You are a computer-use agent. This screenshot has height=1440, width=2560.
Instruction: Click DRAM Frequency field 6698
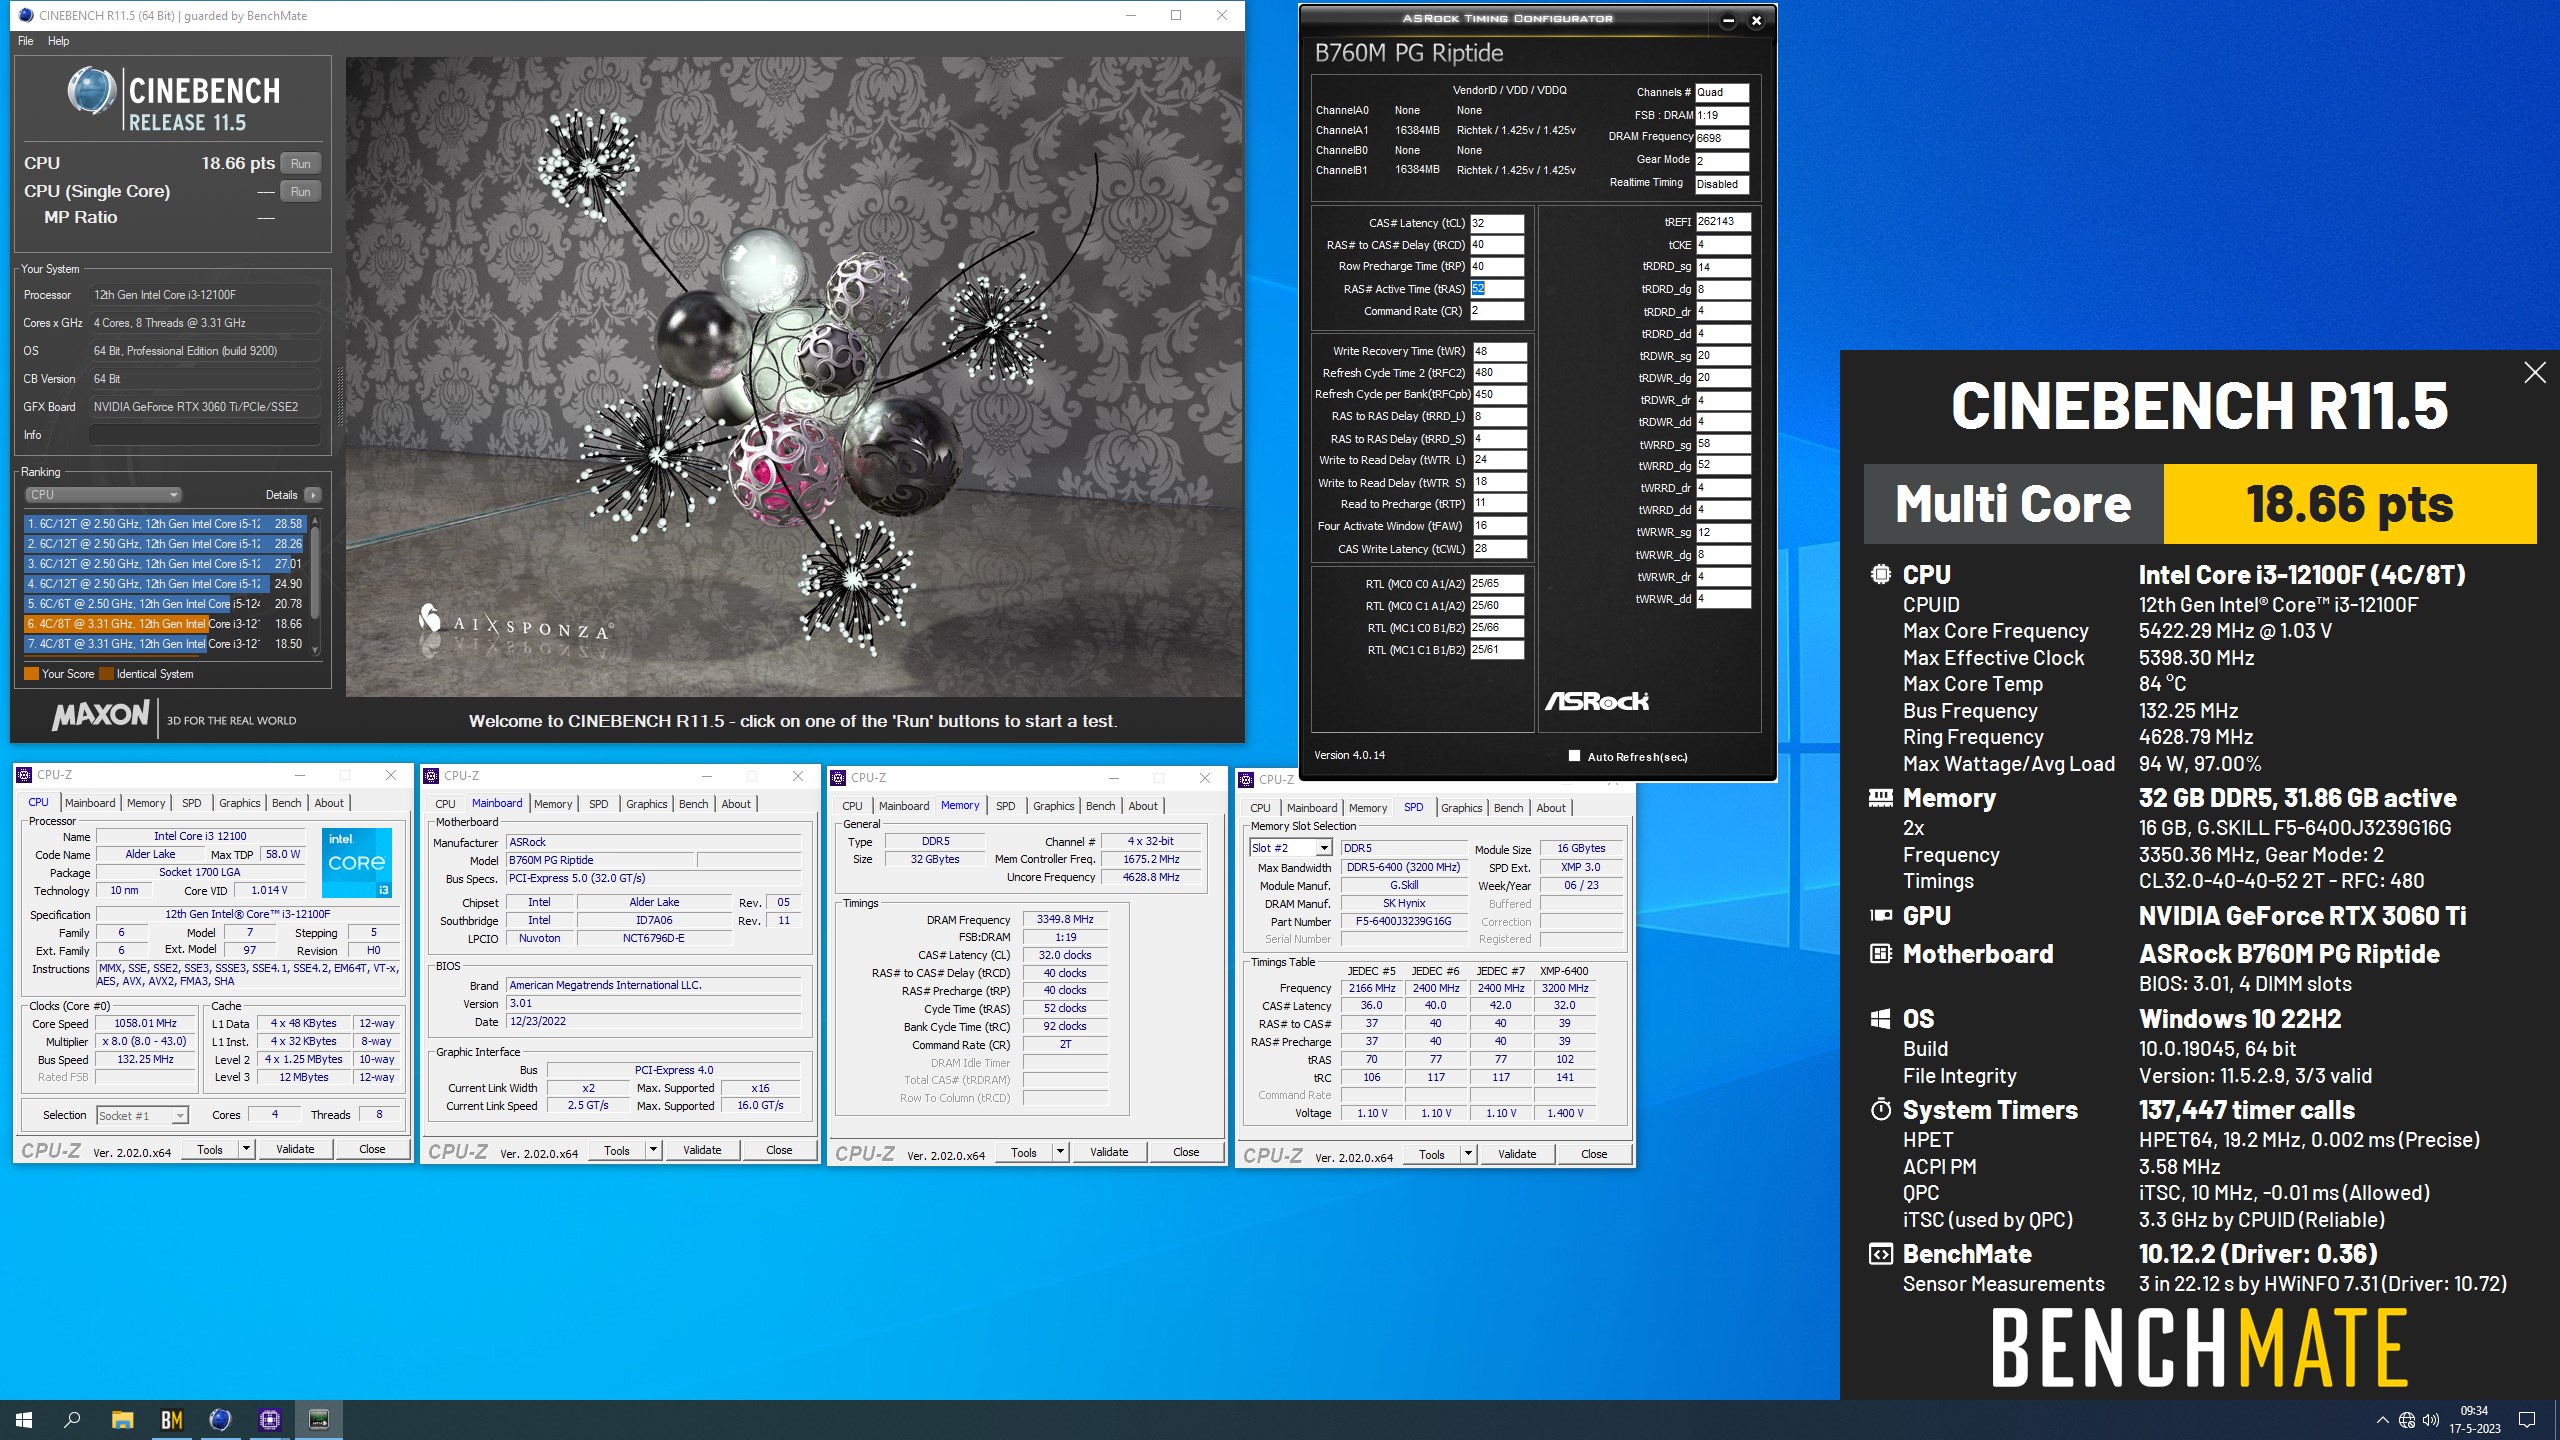(1722, 138)
